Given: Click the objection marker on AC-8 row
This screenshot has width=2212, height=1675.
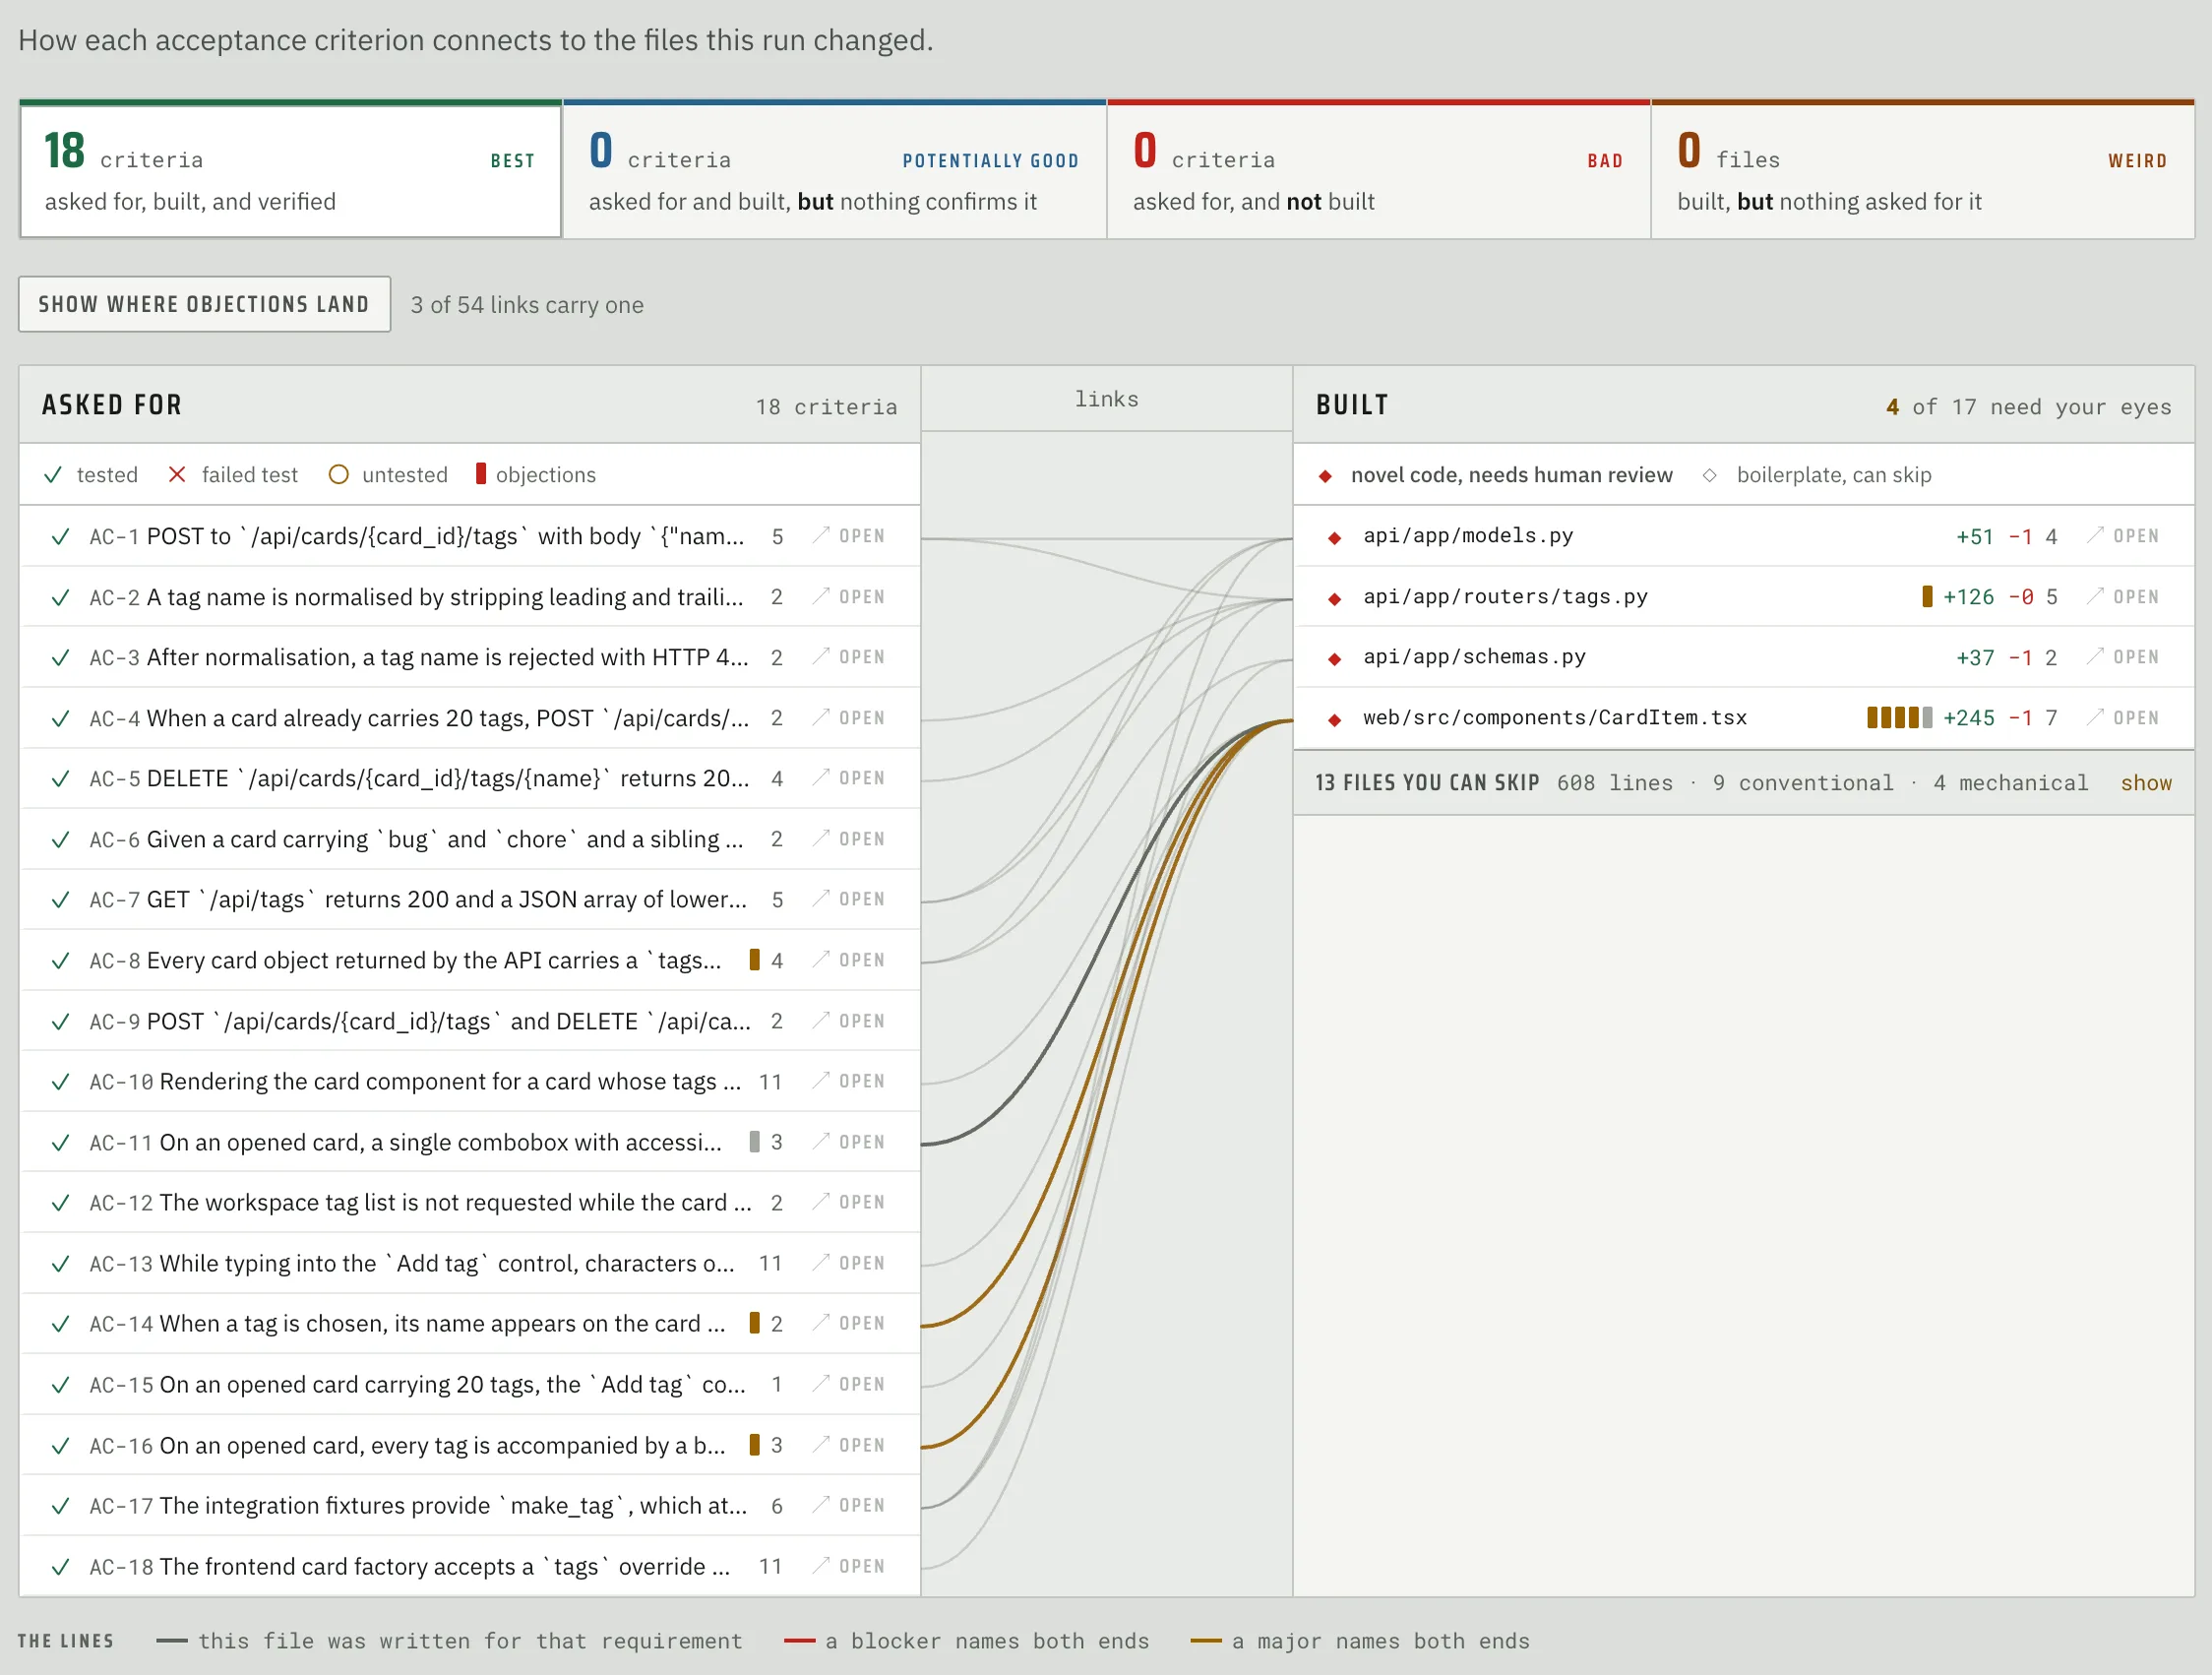Looking at the screenshot, I should [755, 960].
